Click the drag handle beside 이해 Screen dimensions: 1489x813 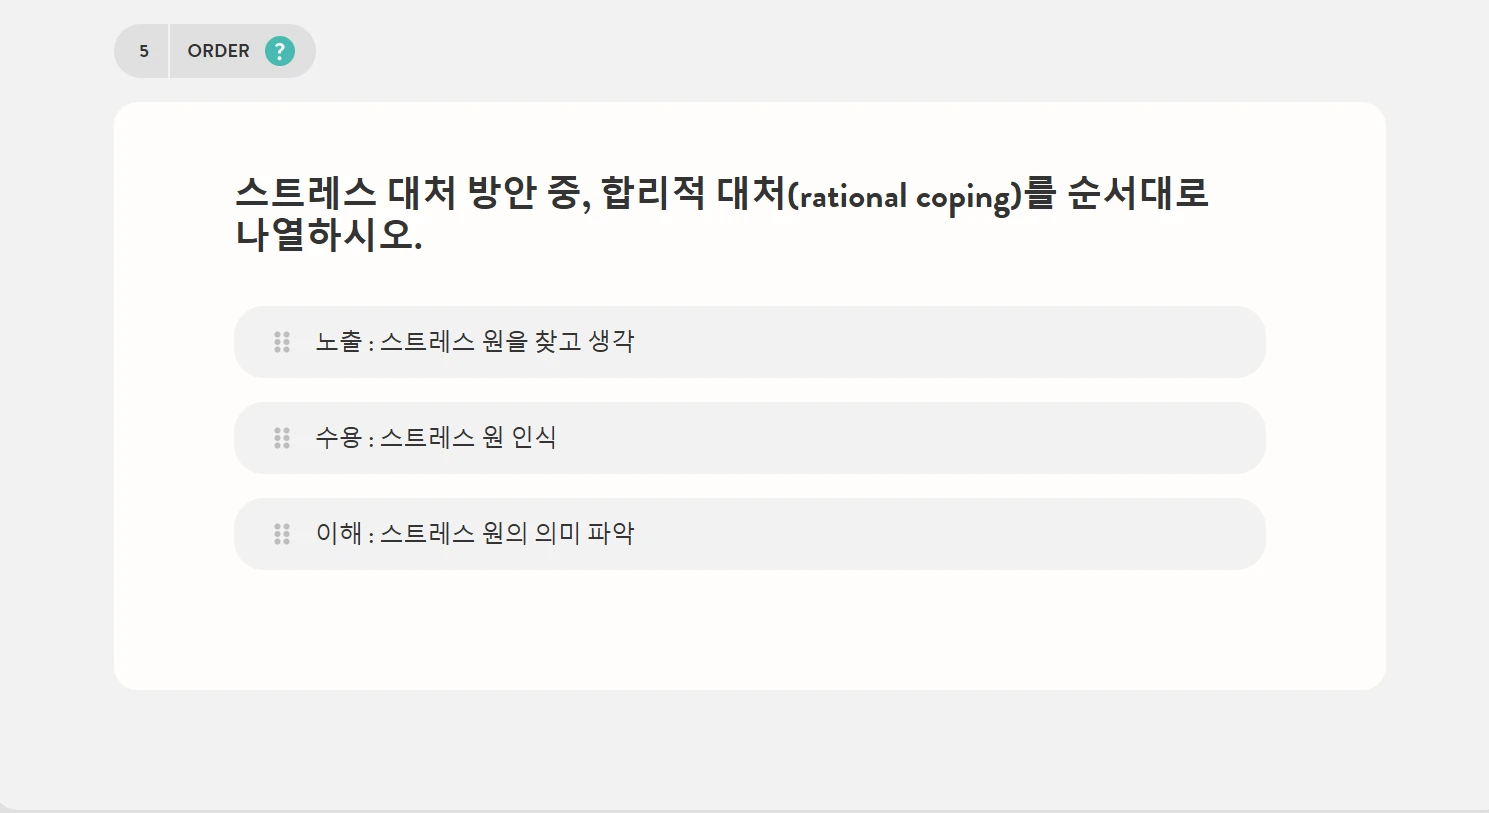click(282, 534)
